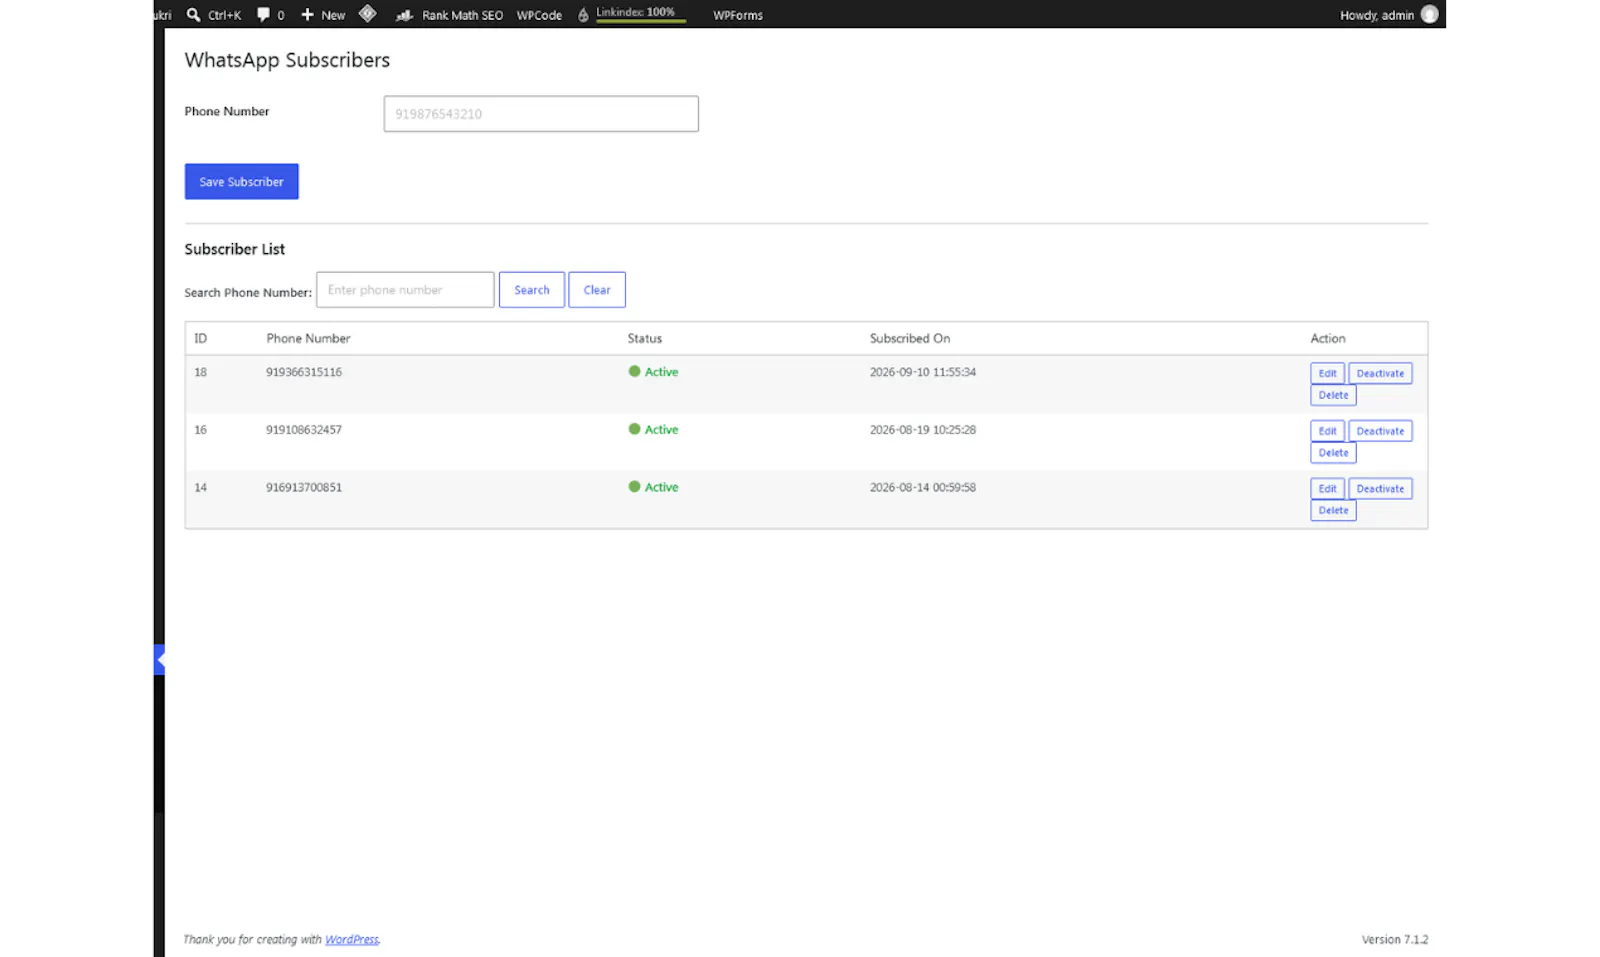
Task: Deactivate subscriber with ID 16
Action: (1380, 431)
